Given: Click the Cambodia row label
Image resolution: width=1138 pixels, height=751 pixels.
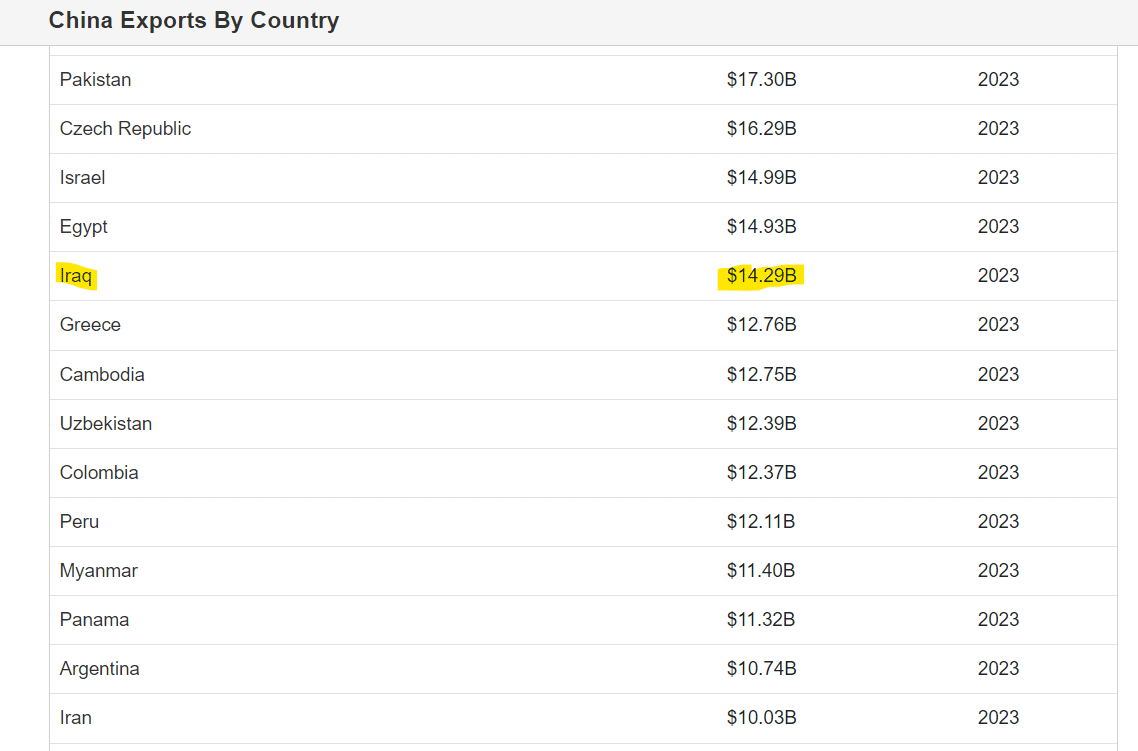Looking at the screenshot, I should click(102, 375).
